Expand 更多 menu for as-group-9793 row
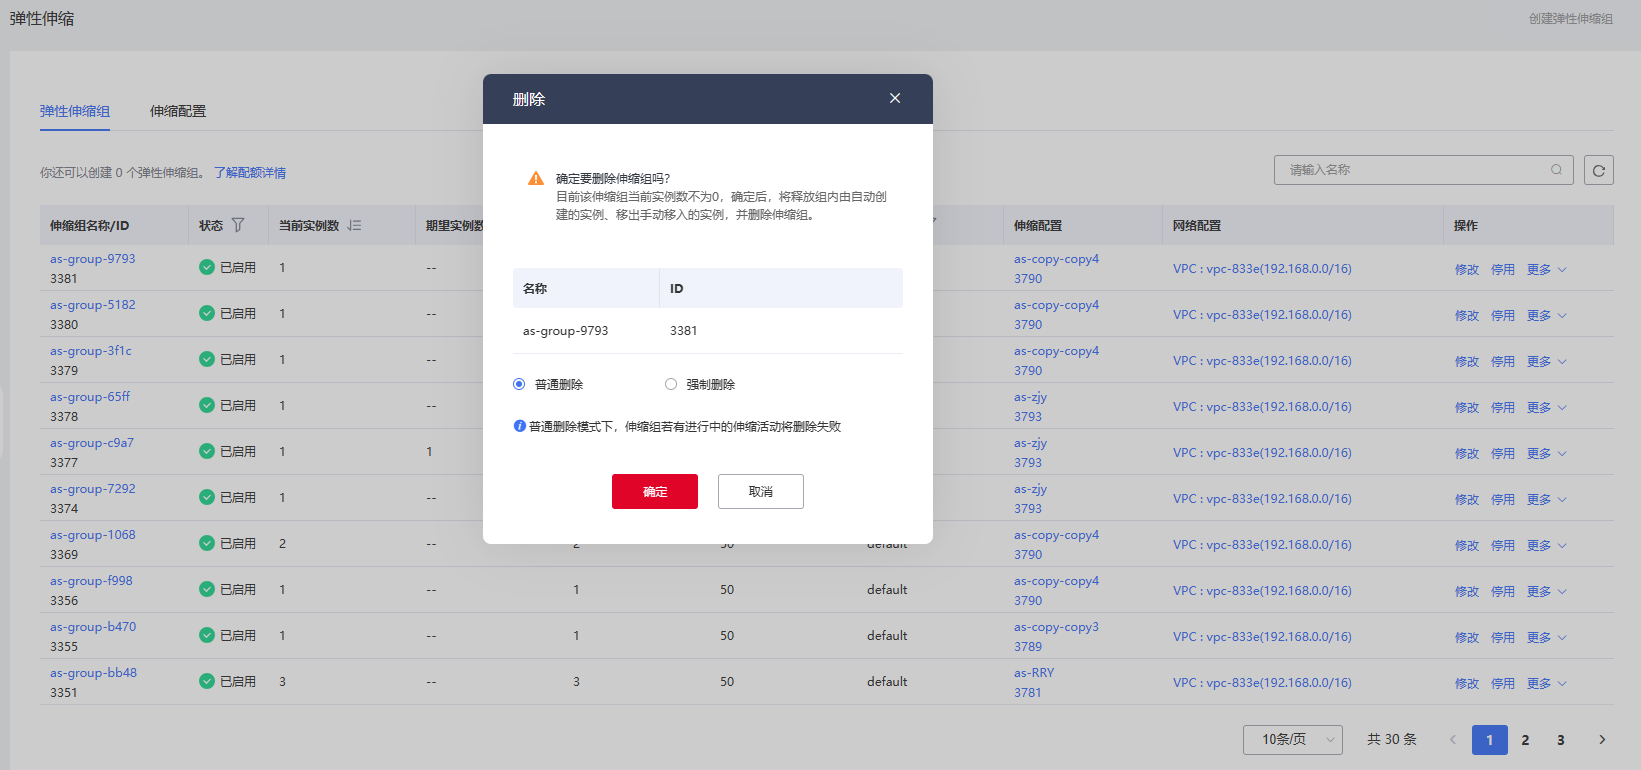The width and height of the screenshot is (1641, 770). [1546, 269]
